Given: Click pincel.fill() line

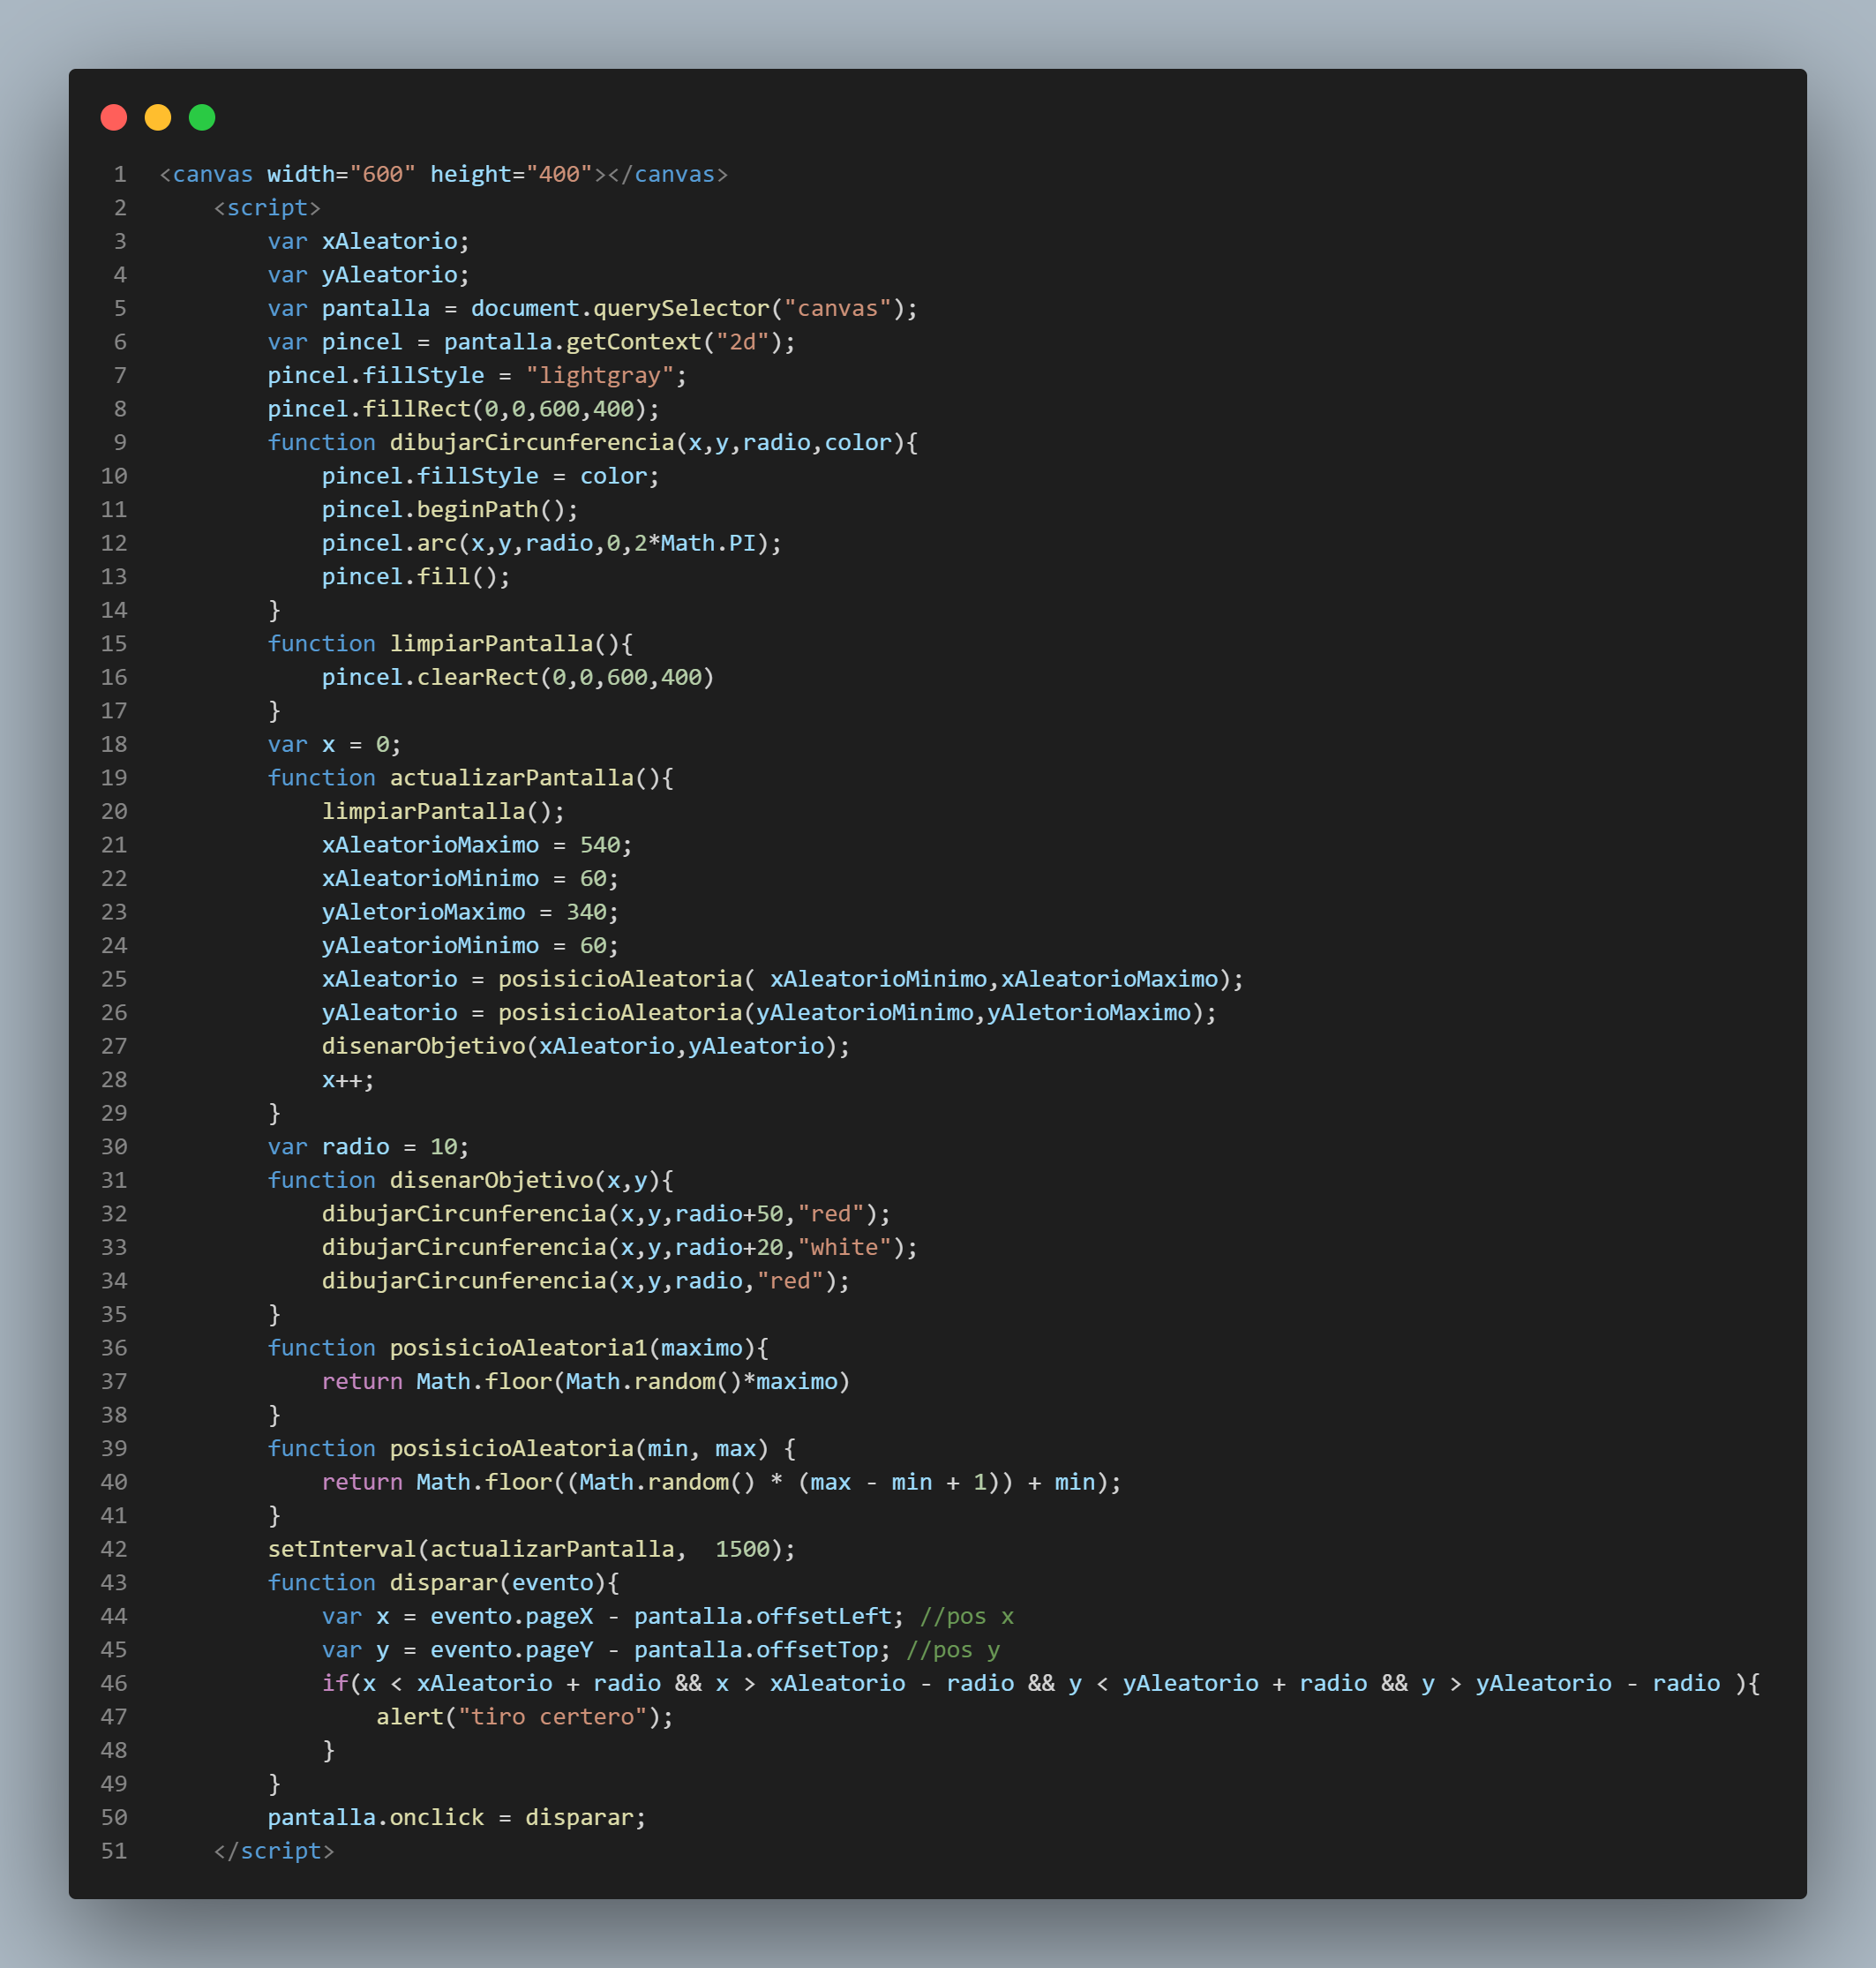Looking at the screenshot, I should point(416,577).
